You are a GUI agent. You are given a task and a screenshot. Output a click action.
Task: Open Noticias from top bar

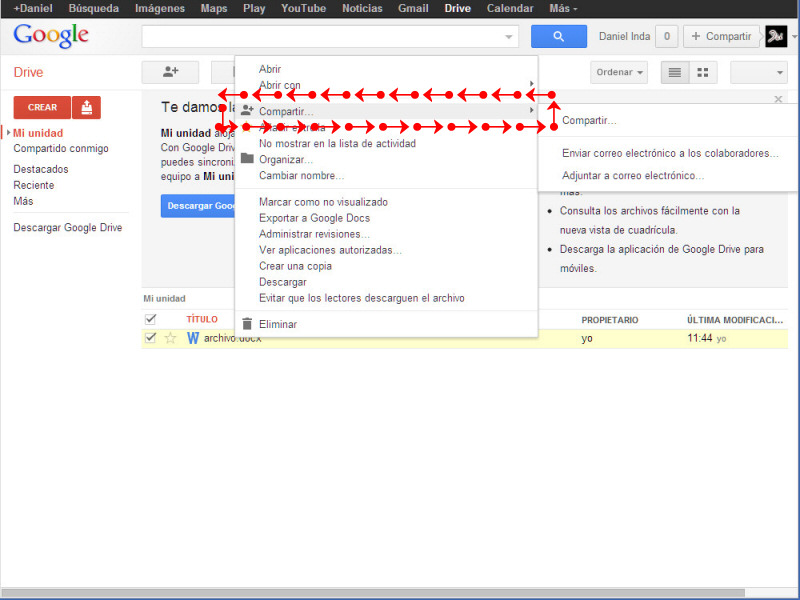tap(362, 9)
